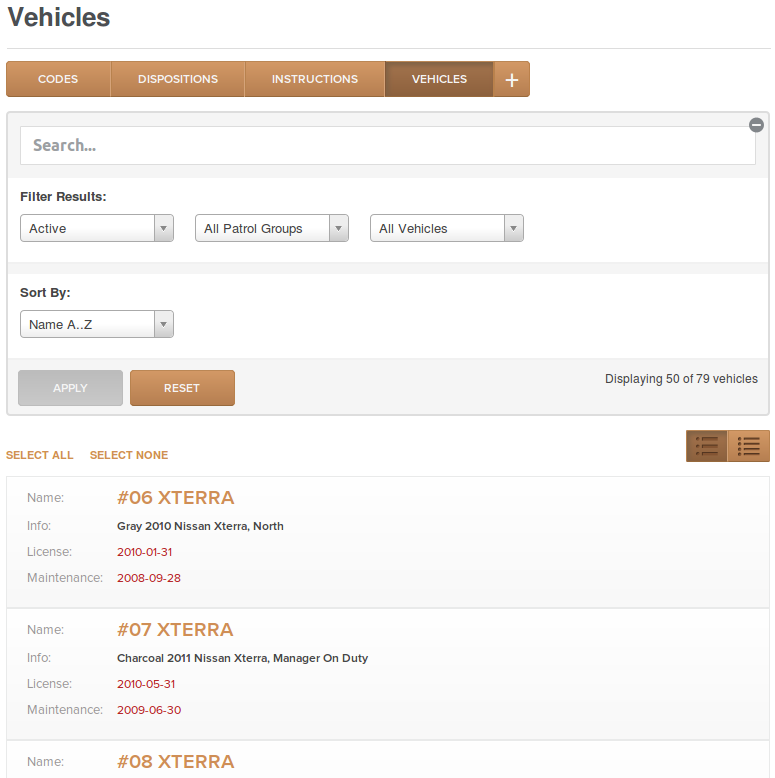Go to the Codes tab
Screen dimensions: 775x778
click(59, 79)
